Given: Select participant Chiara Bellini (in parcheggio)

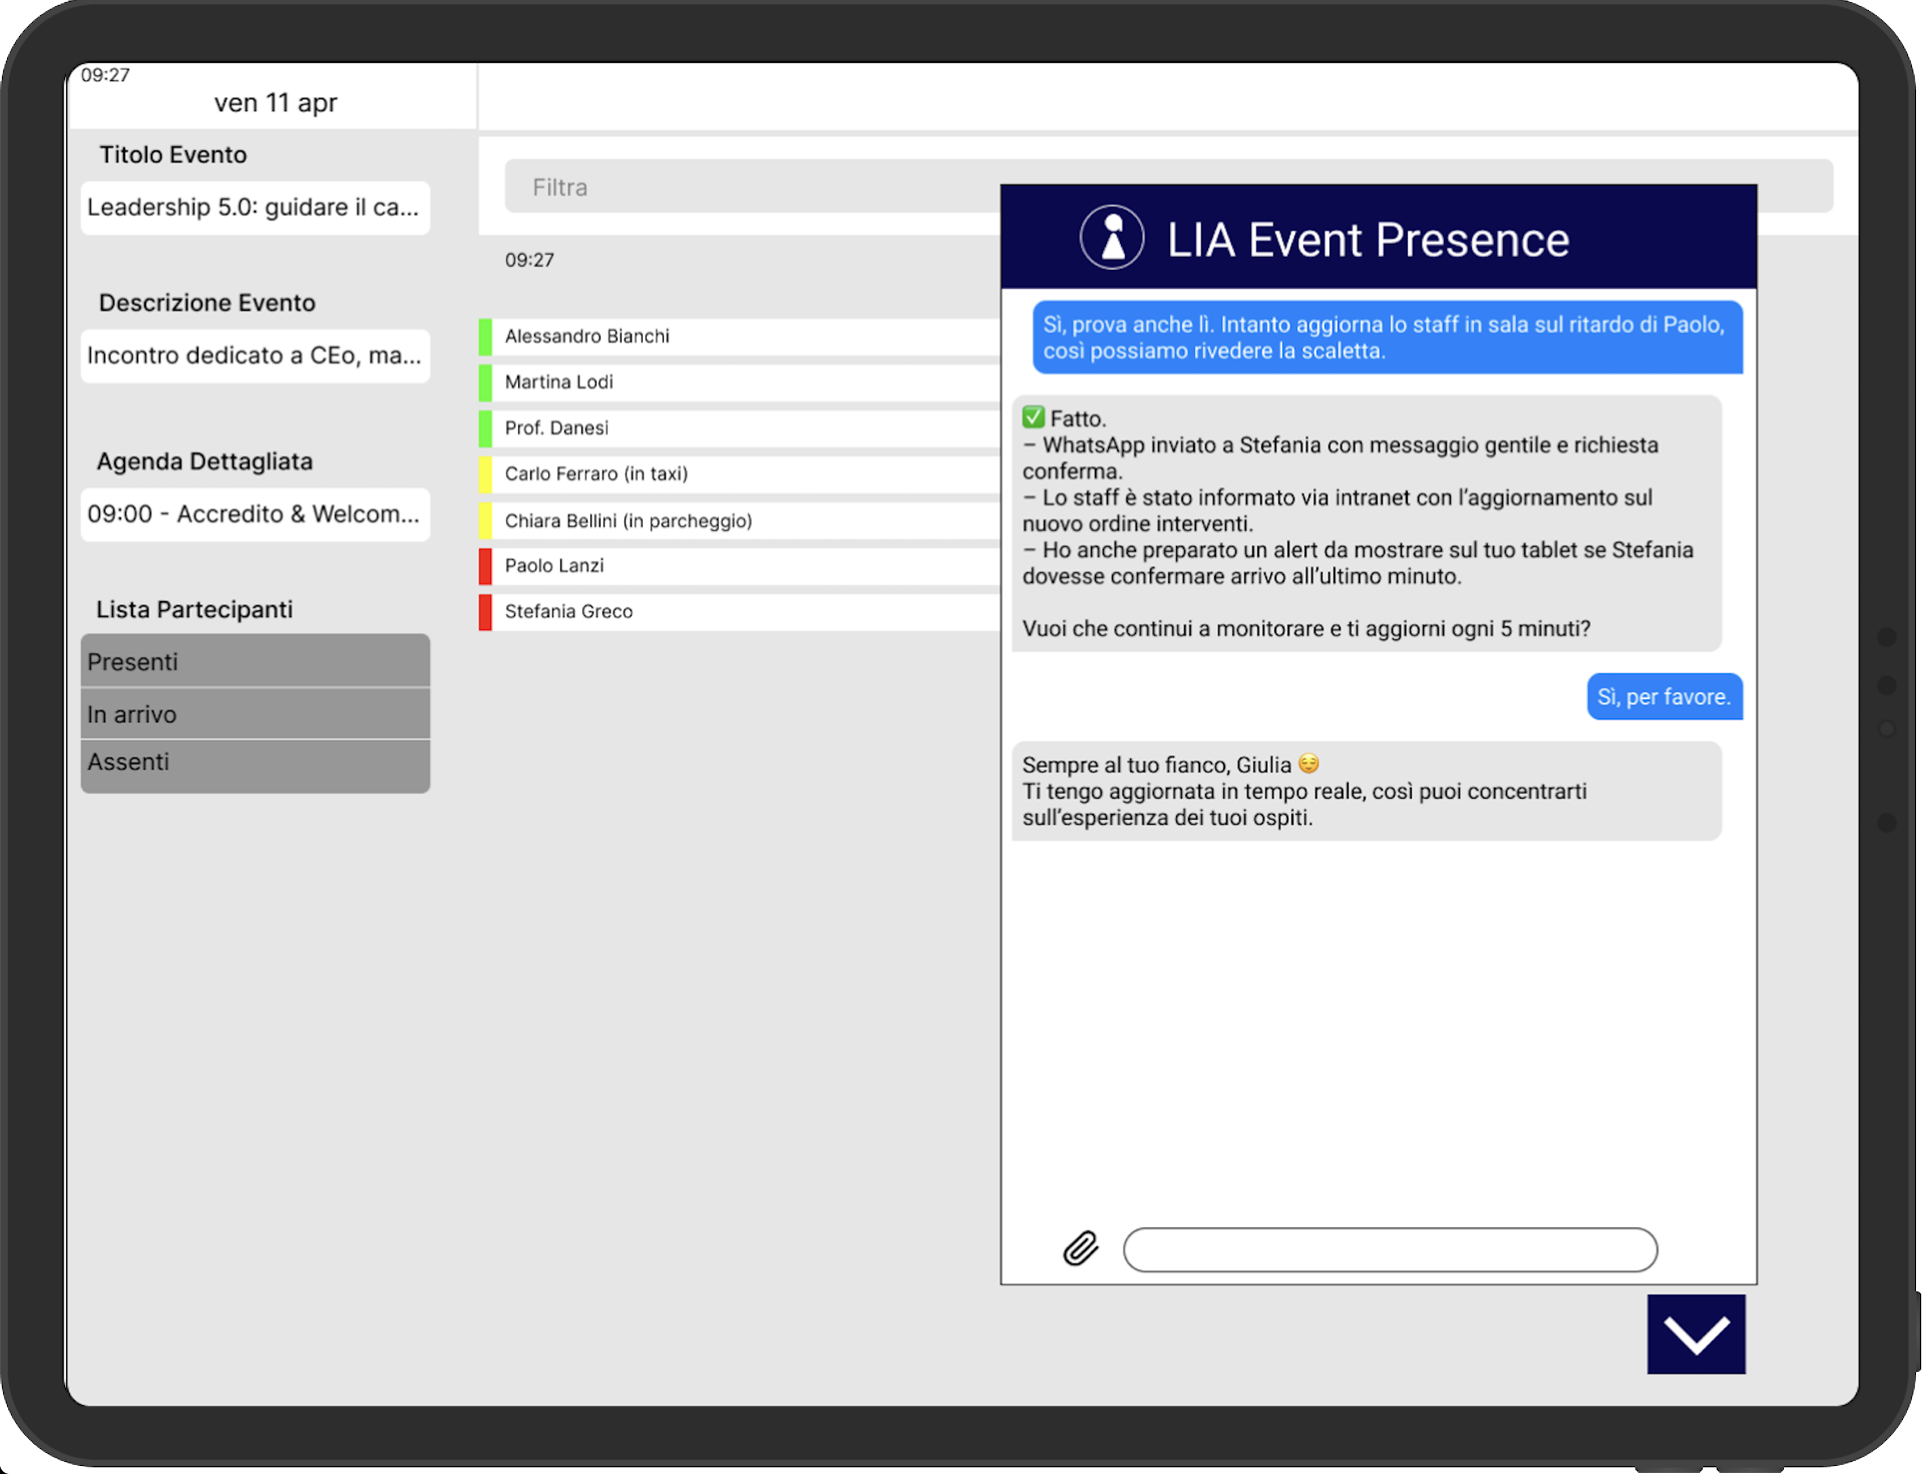Looking at the screenshot, I should 740,520.
